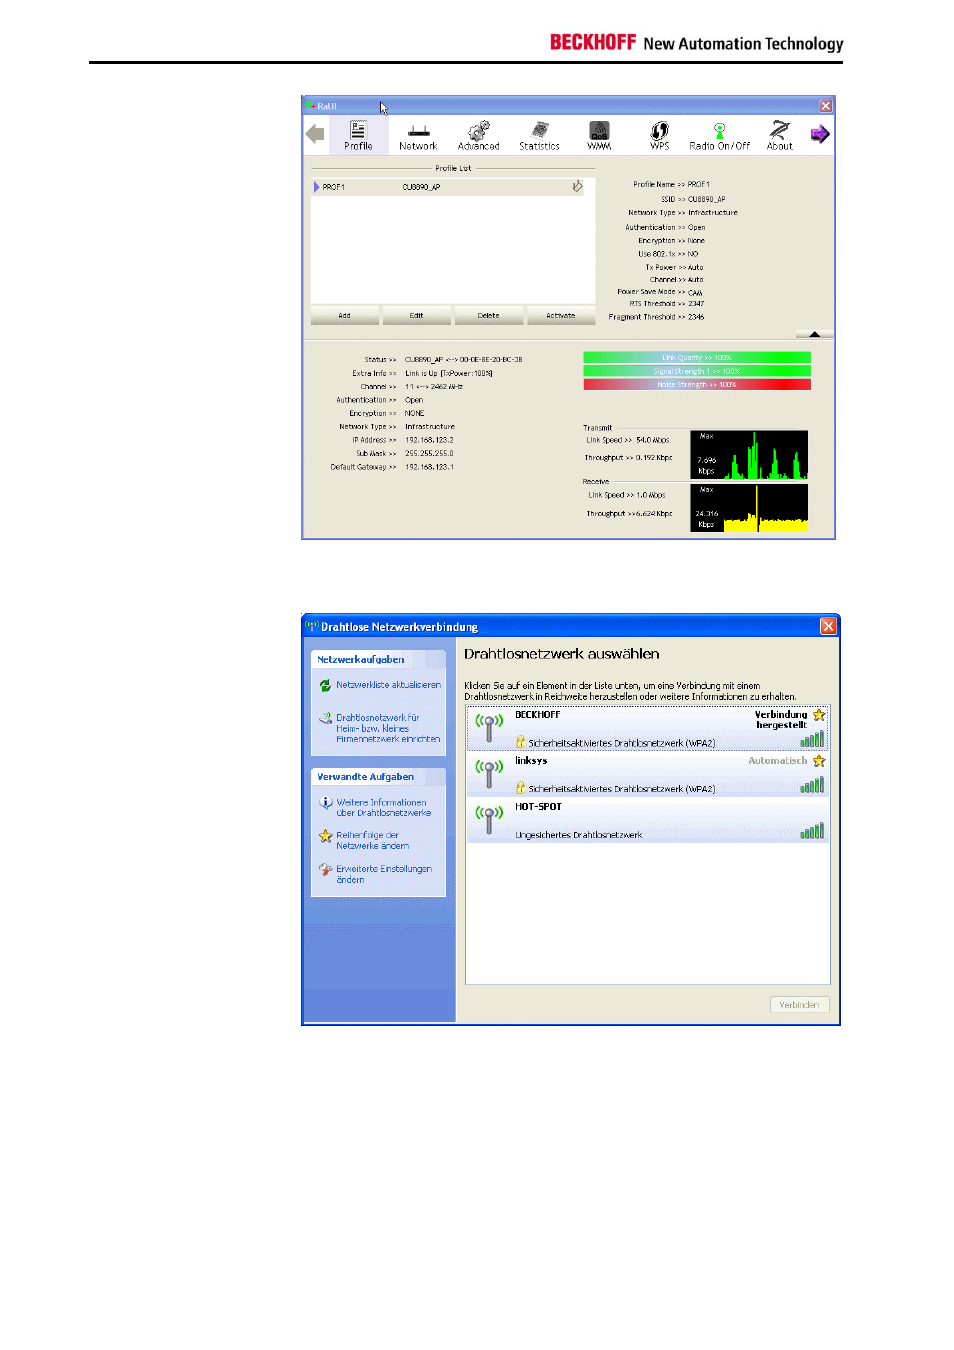
Task: Click the Sub Mask value 255.255.255.0
Action: pos(429,454)
